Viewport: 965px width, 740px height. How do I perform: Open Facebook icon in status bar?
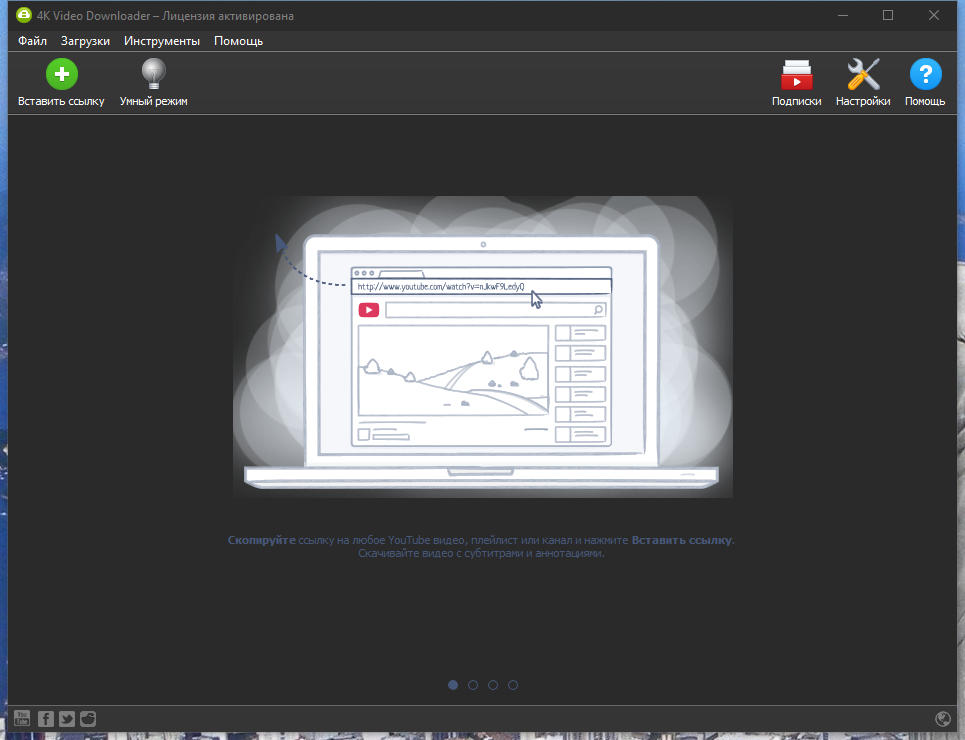[x=46, y=718]
